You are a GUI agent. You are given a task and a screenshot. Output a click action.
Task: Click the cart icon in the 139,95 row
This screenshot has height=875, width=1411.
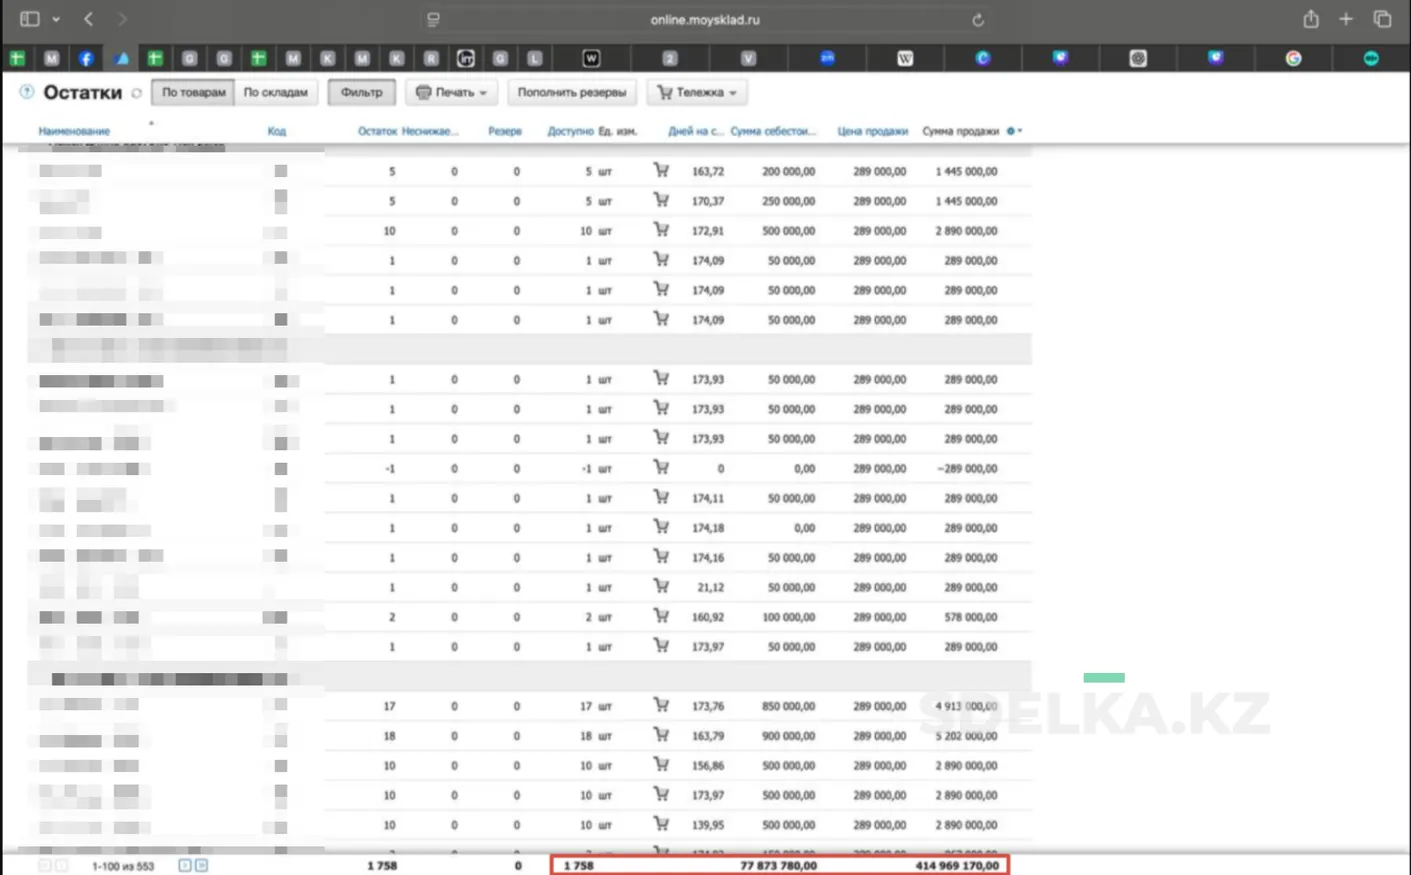tap(661, 824)
